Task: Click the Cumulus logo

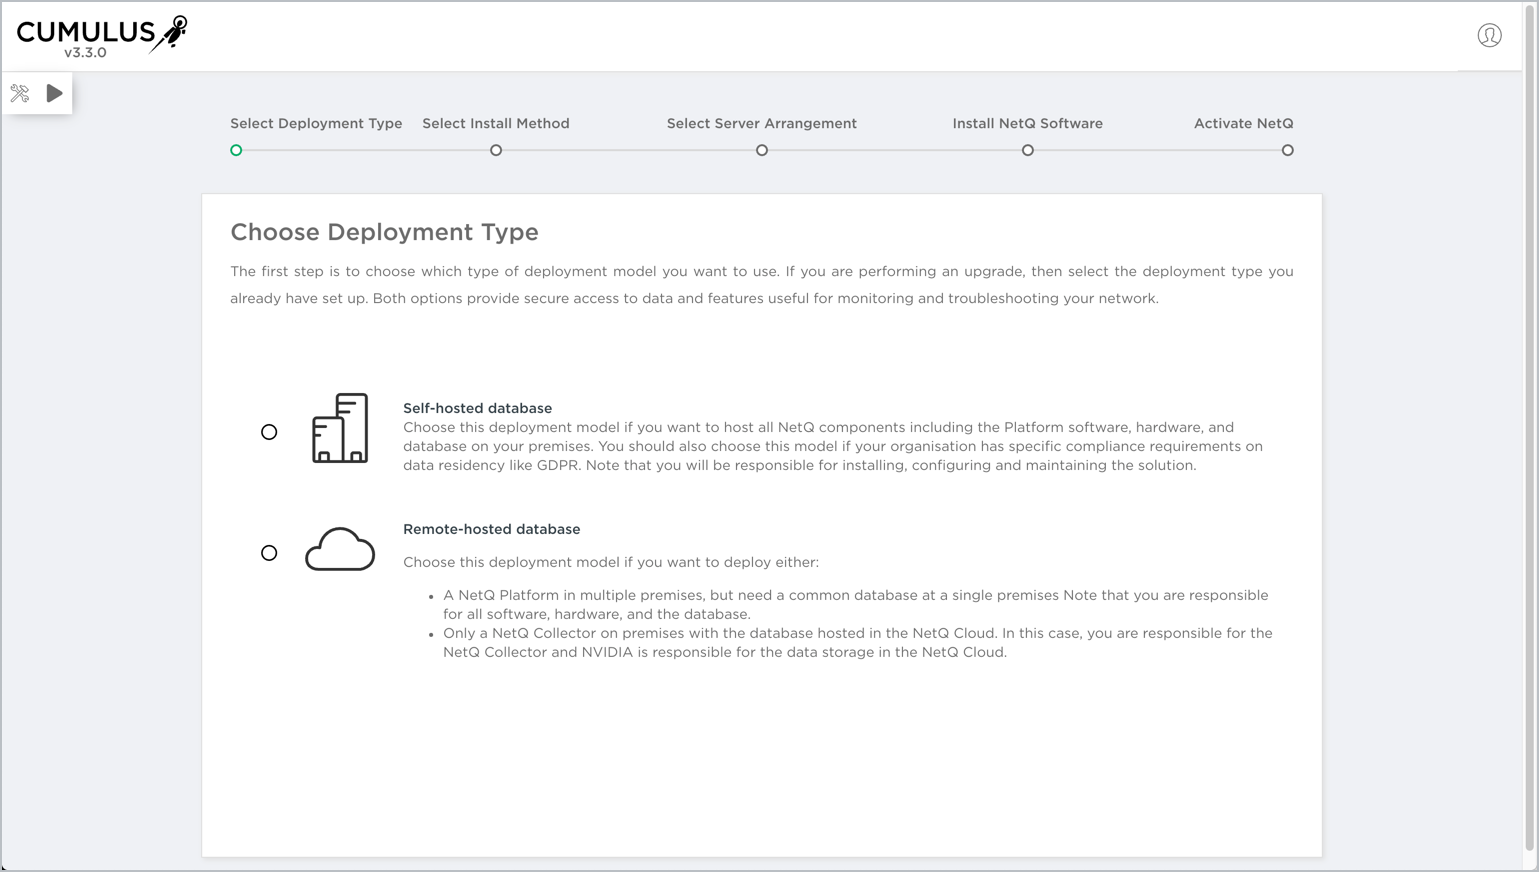Action: pos(101,36)
